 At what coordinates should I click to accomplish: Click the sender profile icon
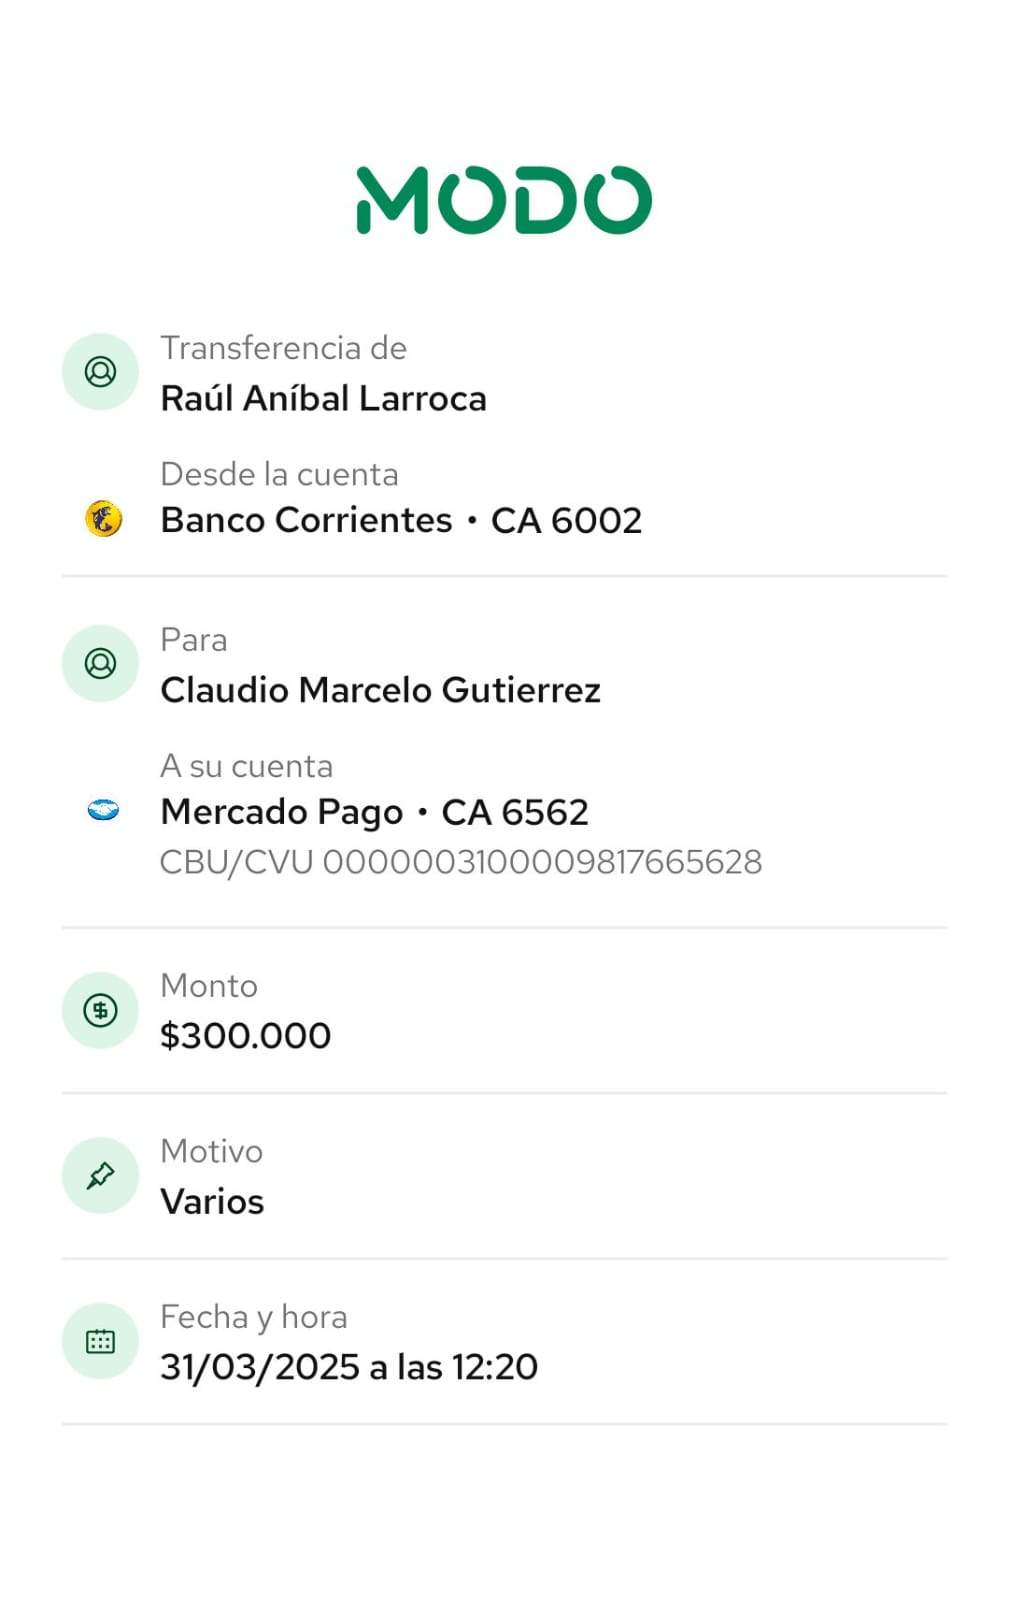point(100,372)
